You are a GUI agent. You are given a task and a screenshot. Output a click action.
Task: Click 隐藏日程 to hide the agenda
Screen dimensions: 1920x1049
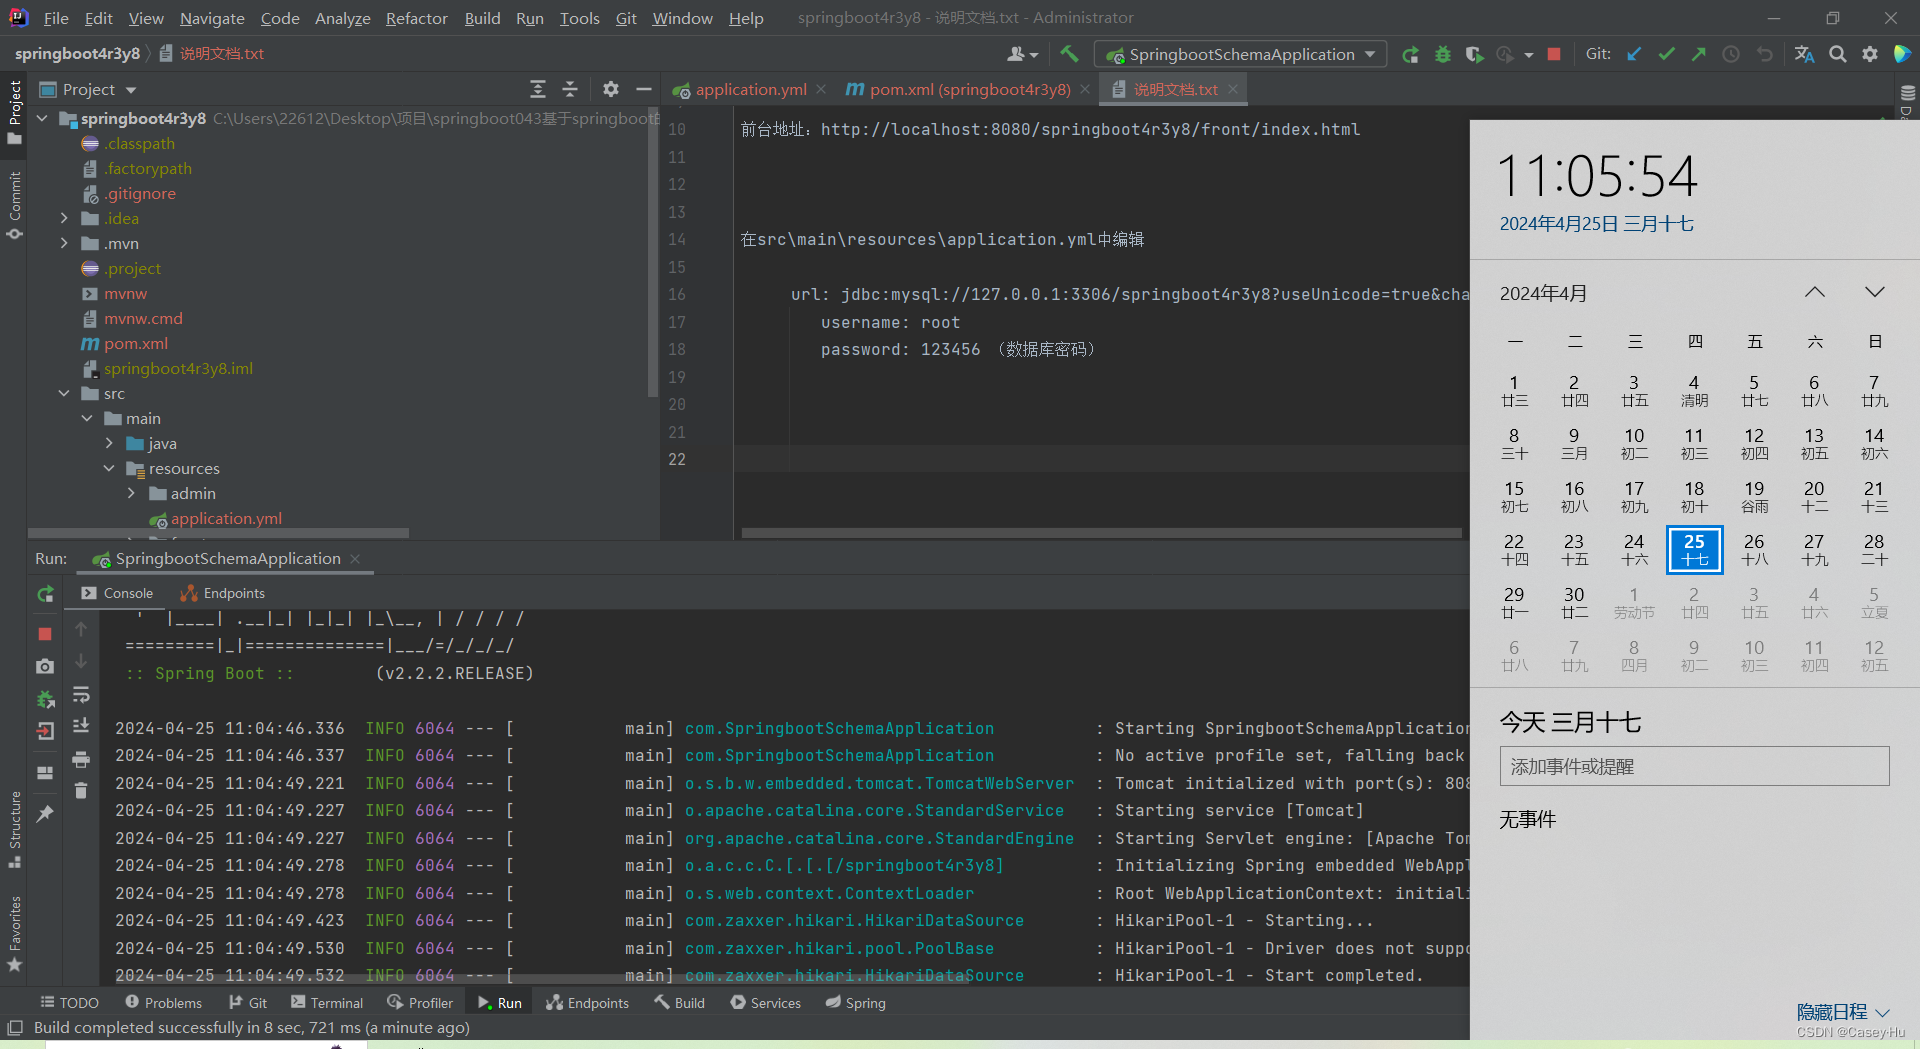1843,1012
